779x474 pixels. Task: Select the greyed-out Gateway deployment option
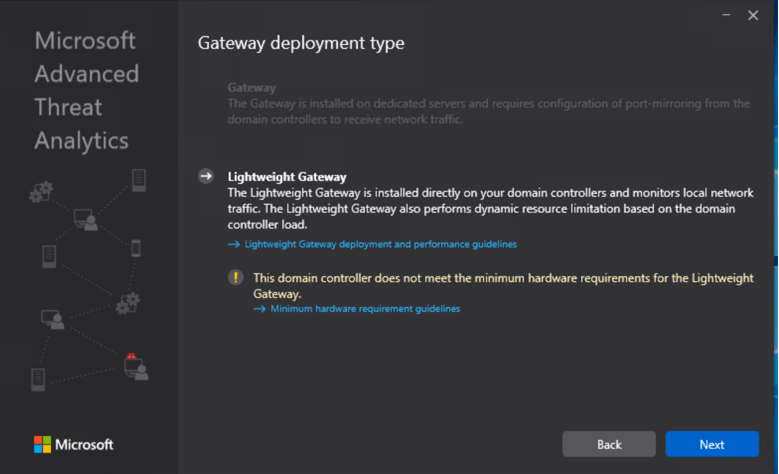click(251, 88)
